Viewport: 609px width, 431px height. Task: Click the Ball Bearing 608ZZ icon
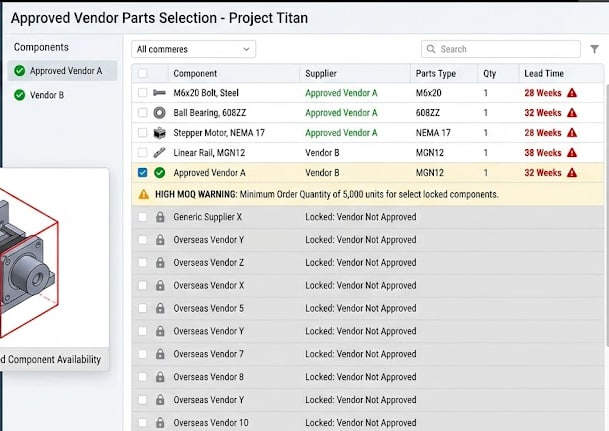pos(160,113)
